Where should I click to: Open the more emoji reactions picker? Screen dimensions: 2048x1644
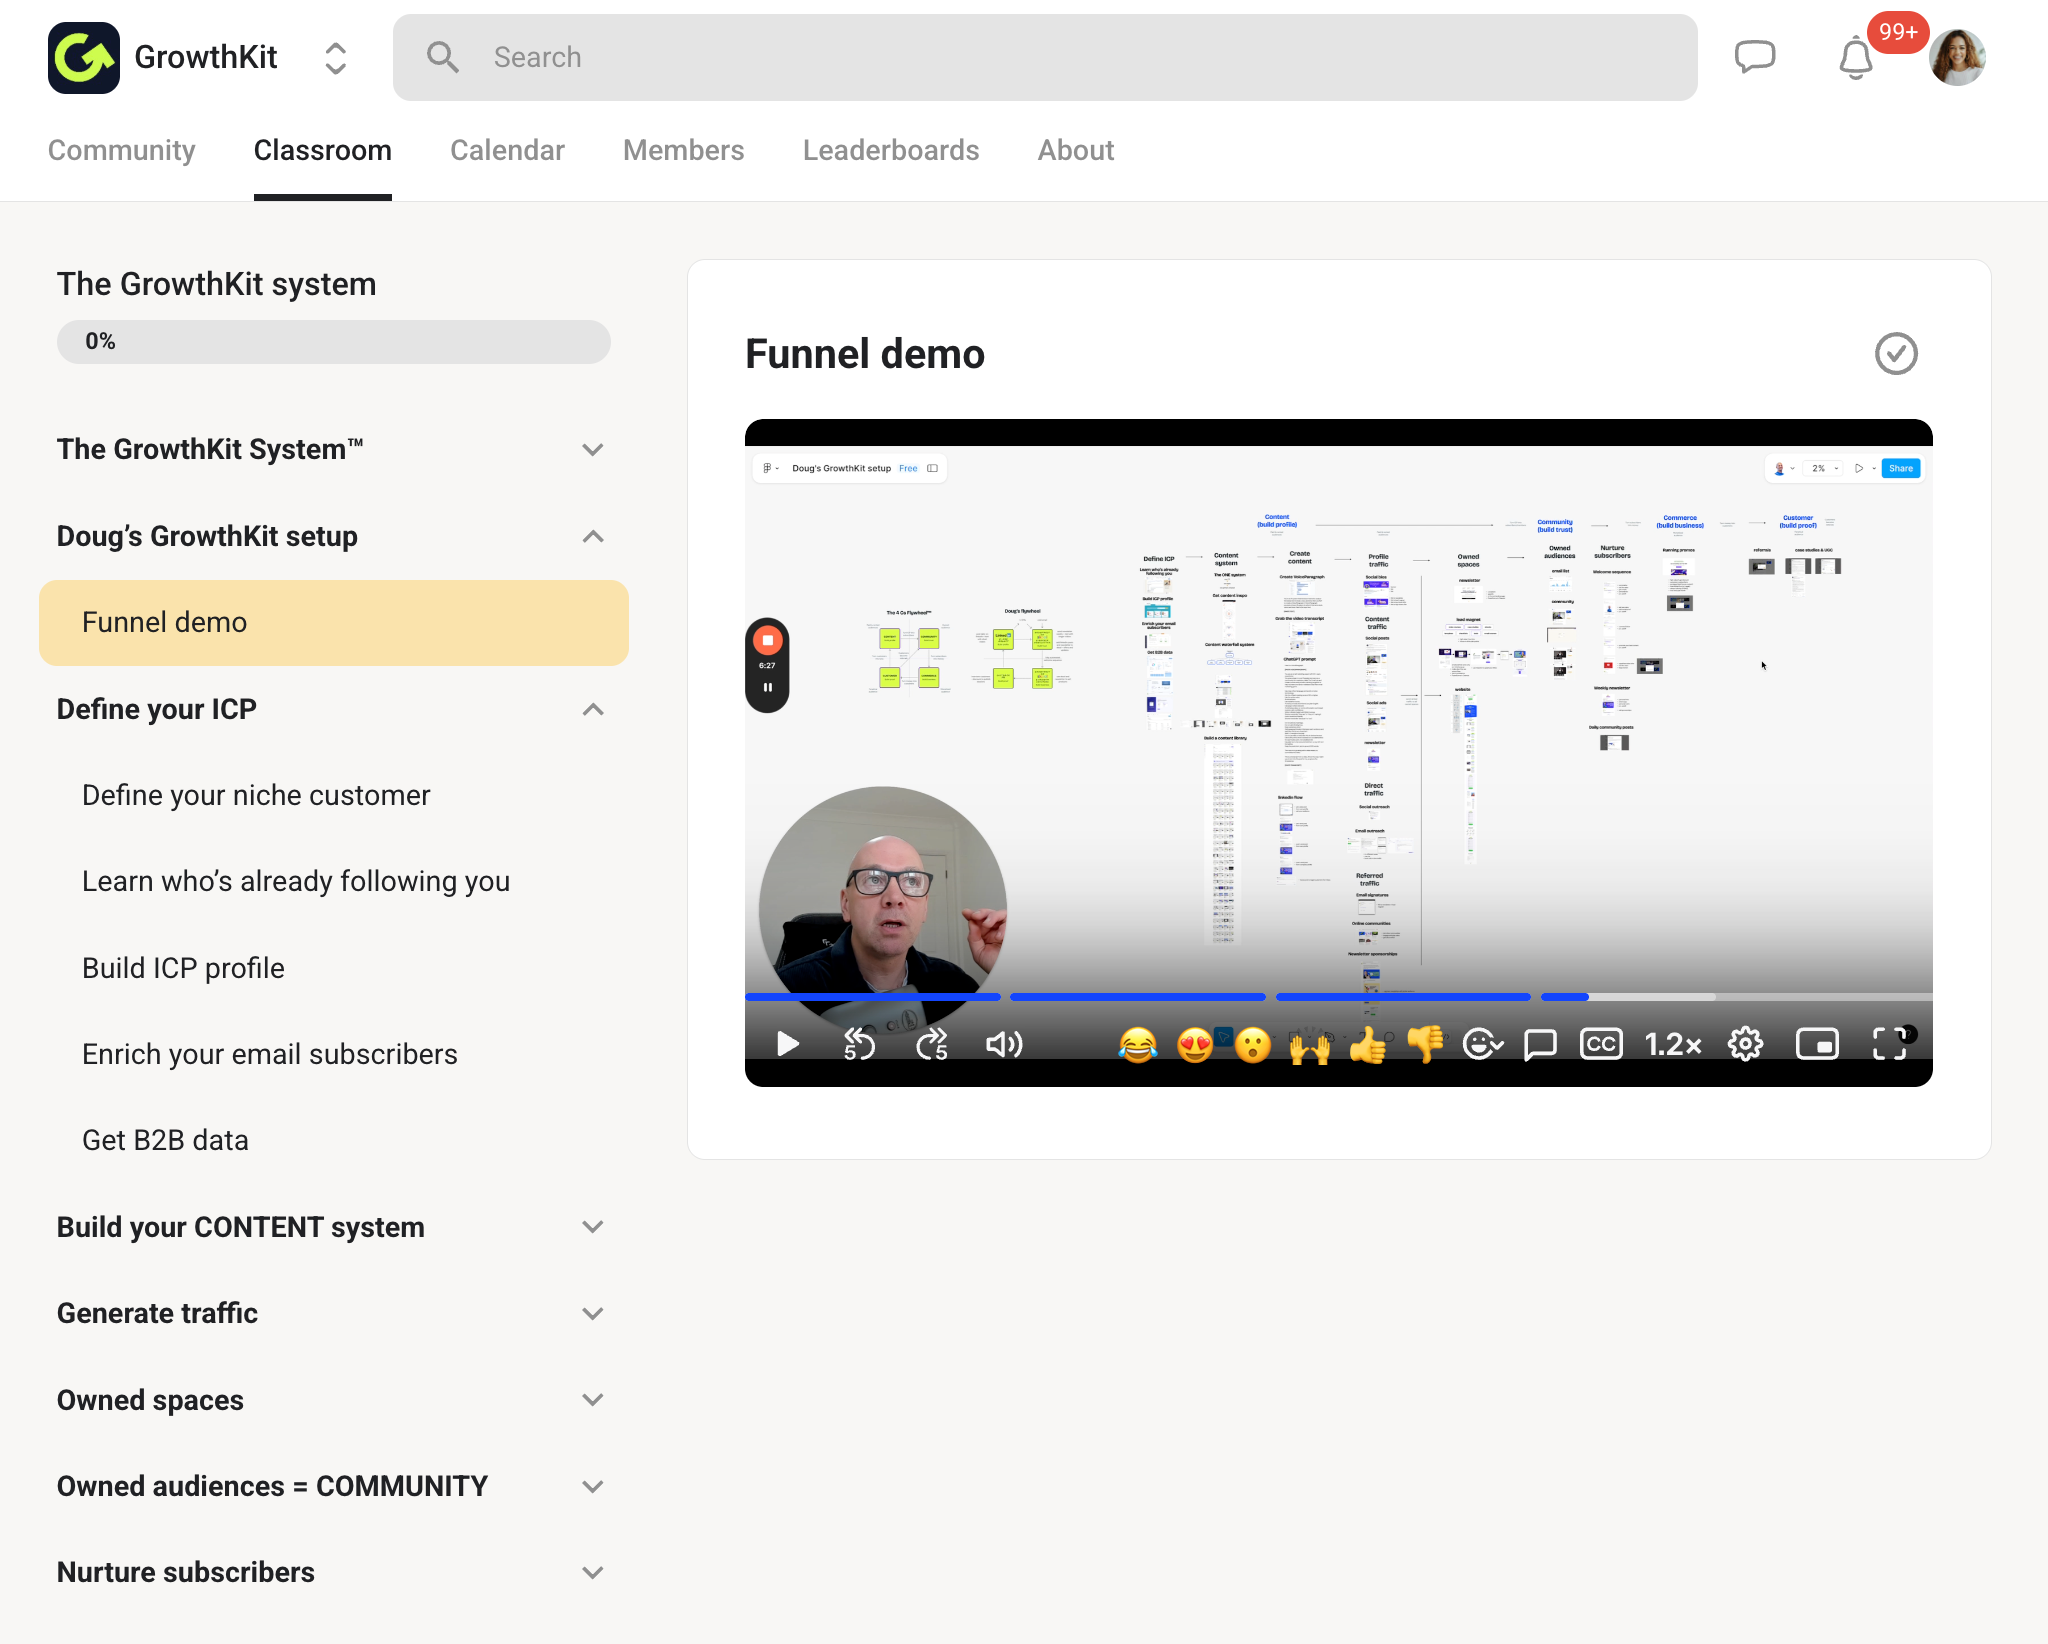1483,1045
